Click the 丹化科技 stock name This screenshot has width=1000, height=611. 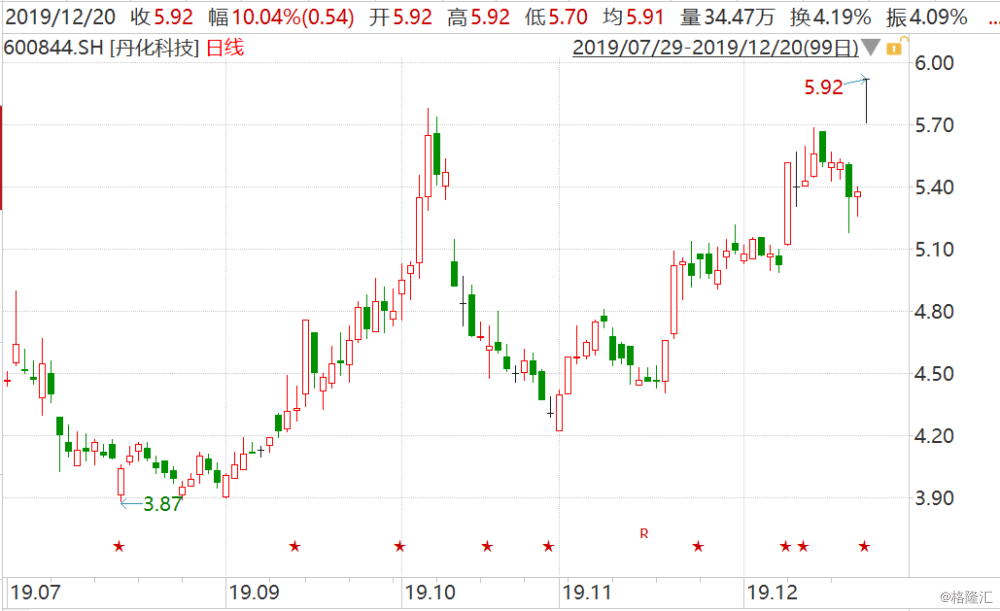pos(155,47)
